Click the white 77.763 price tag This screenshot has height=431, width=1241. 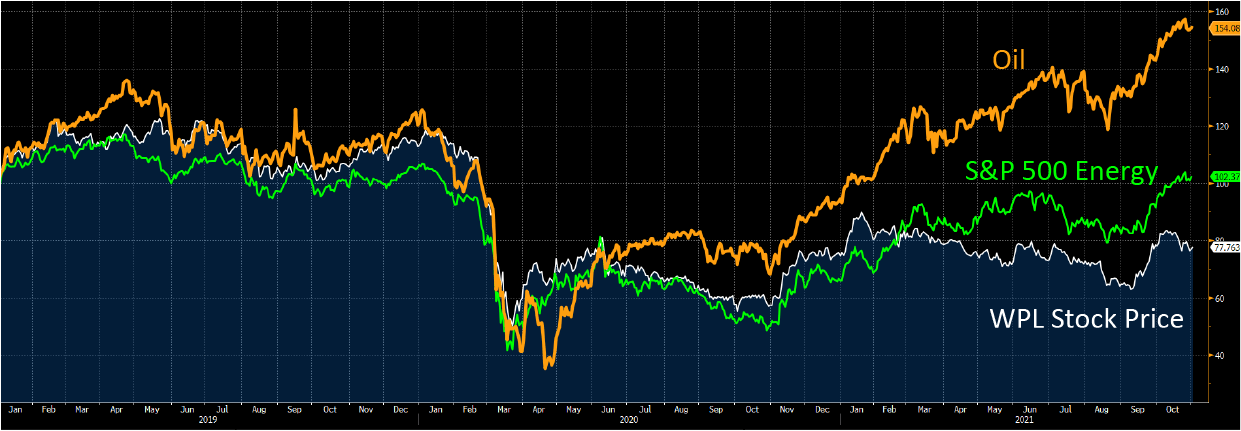(x=1225, y=246)
